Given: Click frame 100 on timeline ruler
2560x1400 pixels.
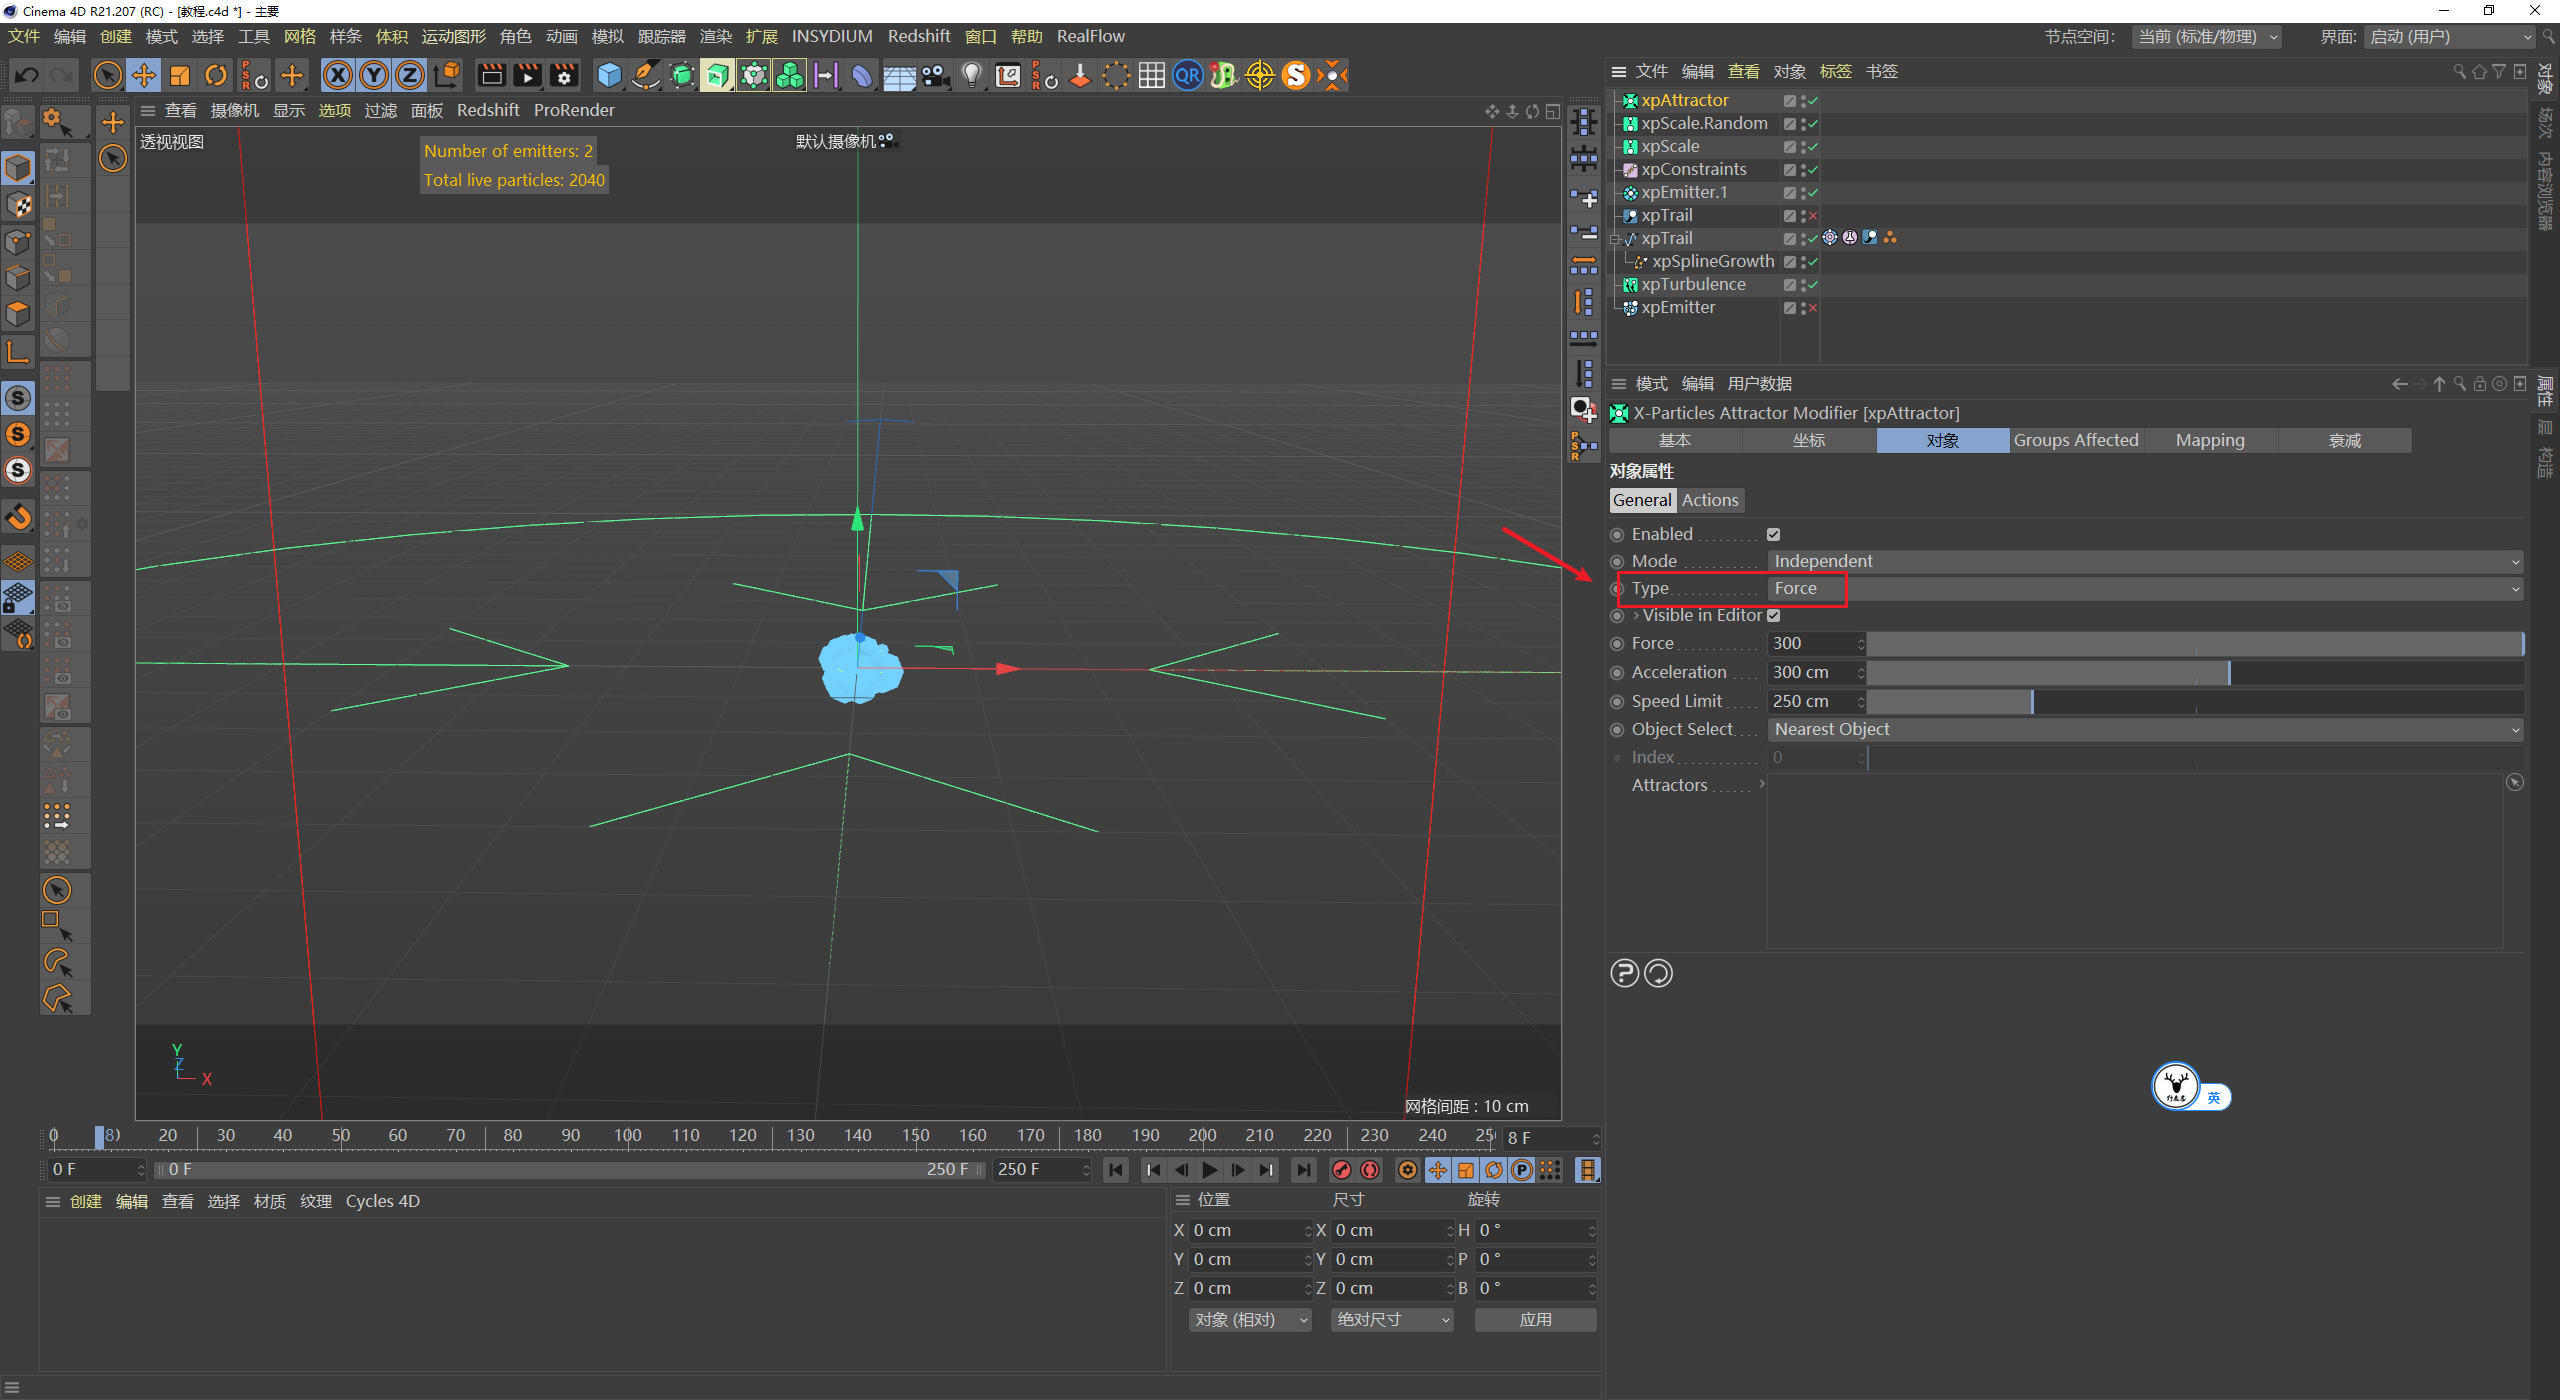Looking at the screenshot, I should tap(628, 1136).
